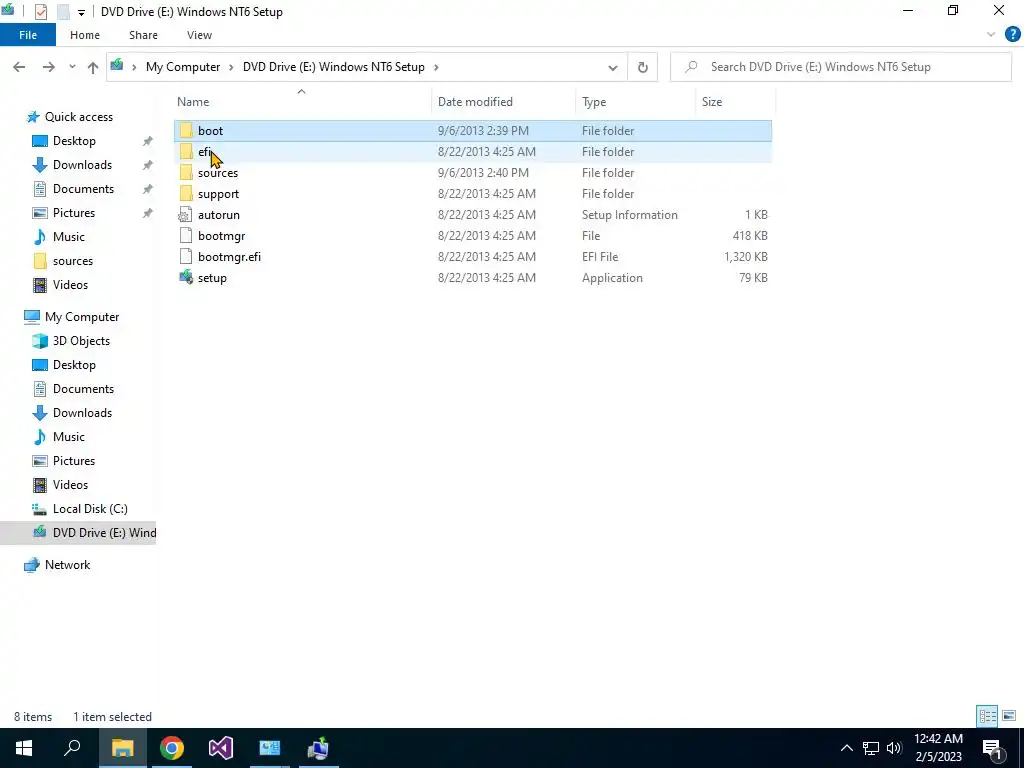Click the 1,320 KB size cell
The image size is (1024, 768).
(746, 257)
